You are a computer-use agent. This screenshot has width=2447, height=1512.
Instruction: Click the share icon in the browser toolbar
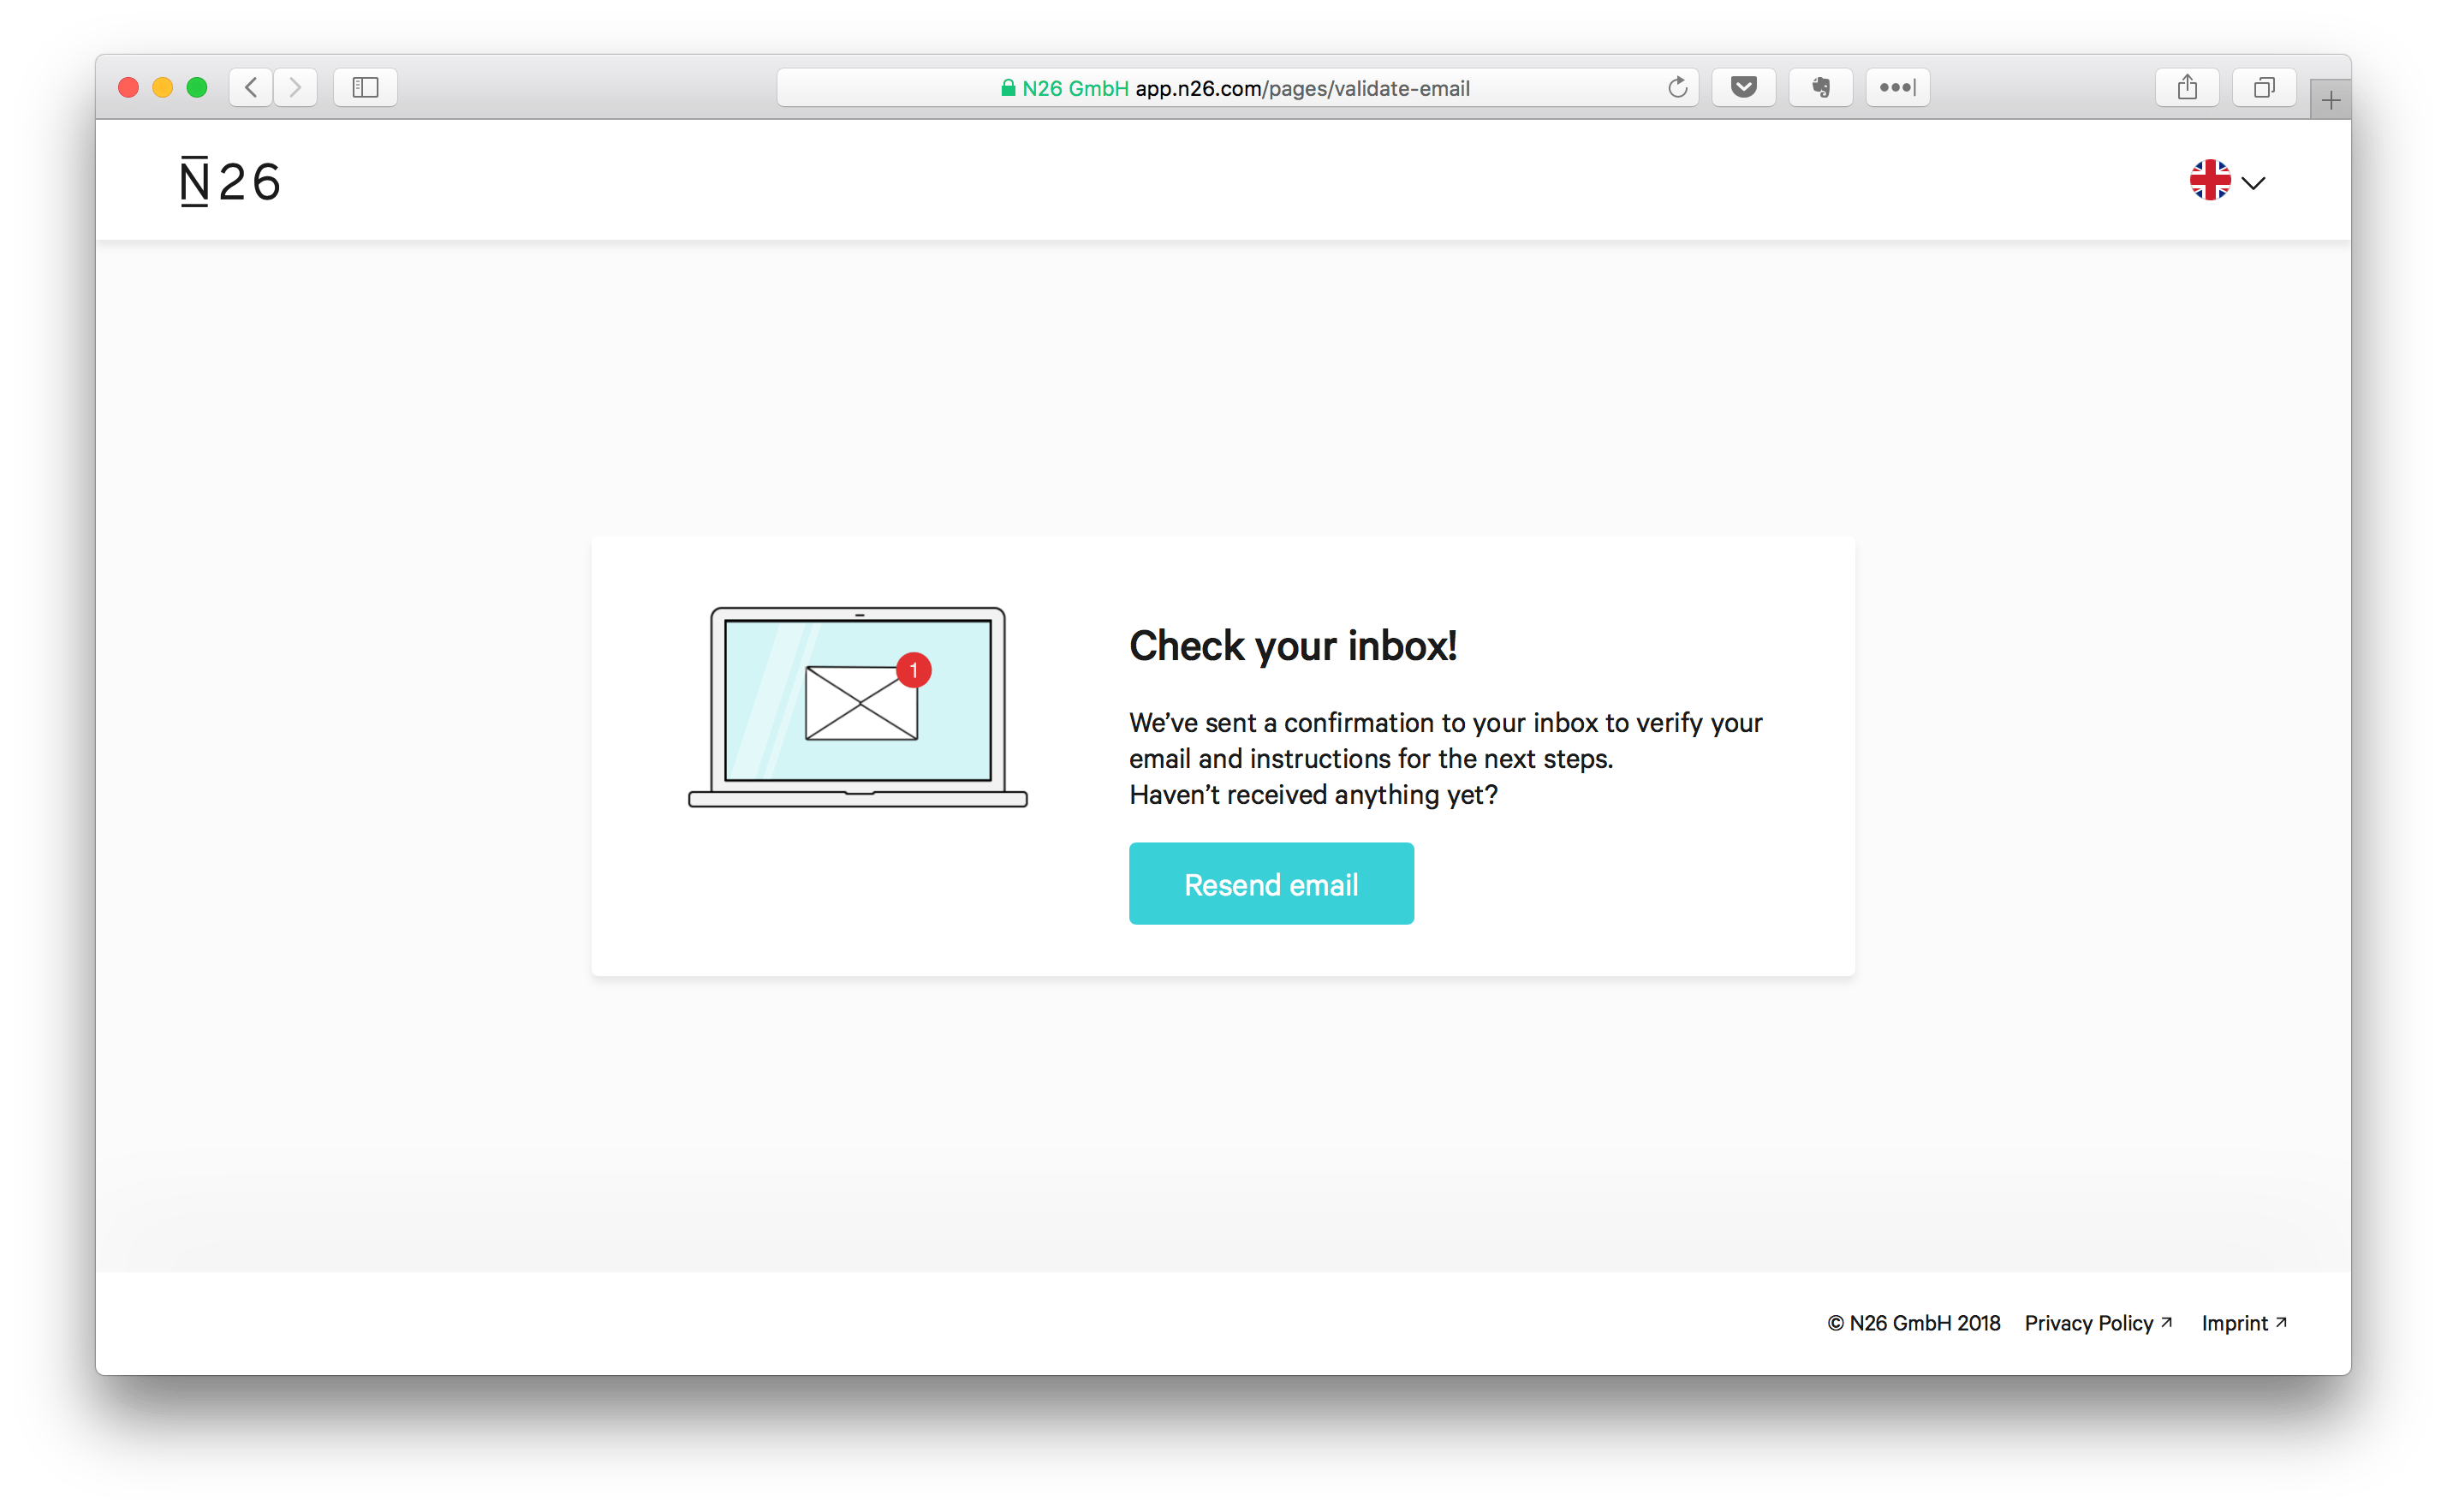(x=2188, y=87)
